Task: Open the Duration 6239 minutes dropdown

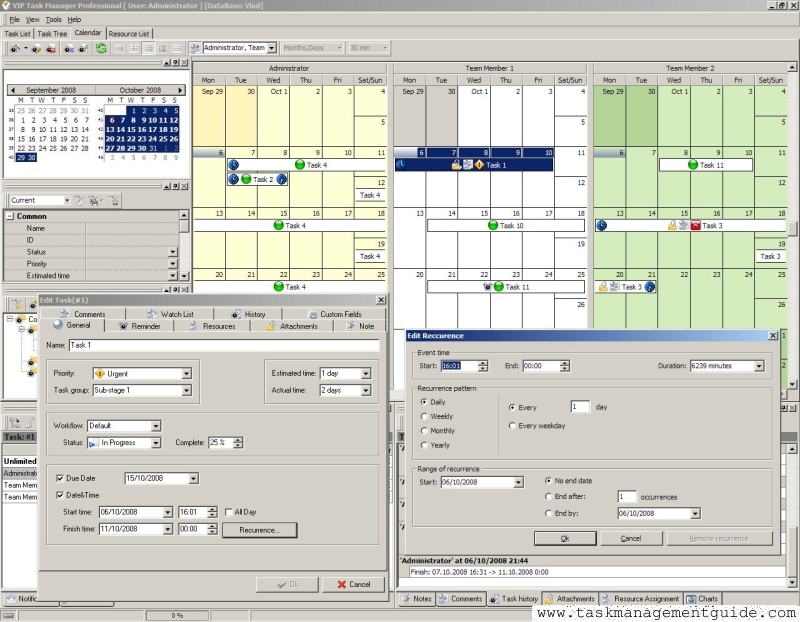Action: pyautogui.click(x=759, y=366)
